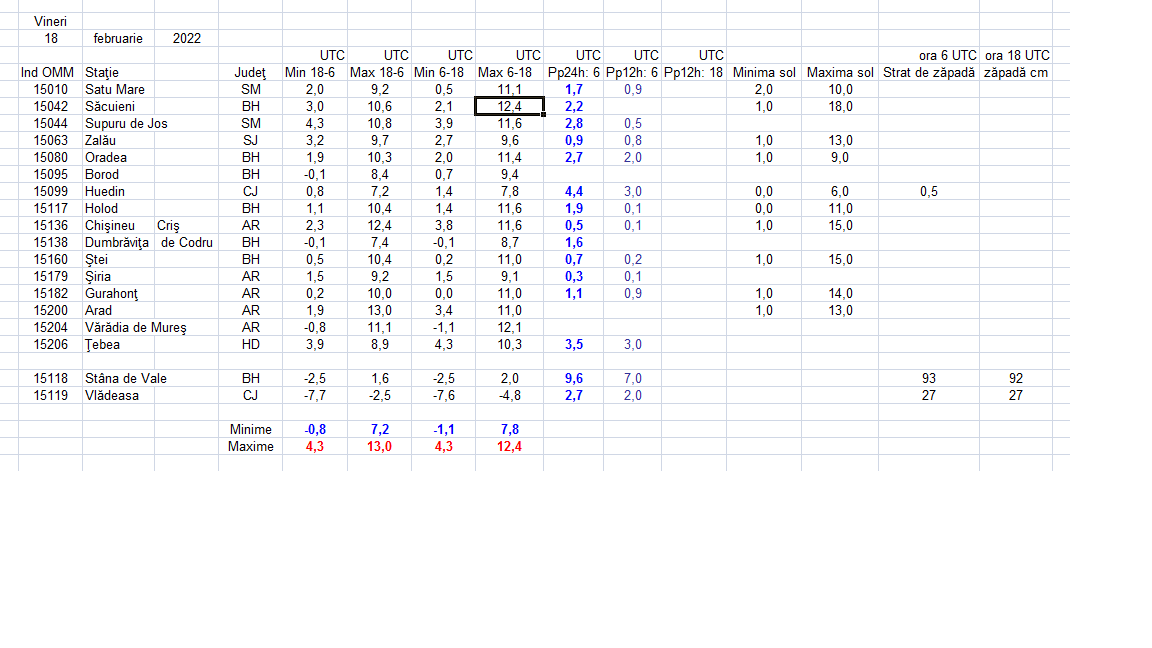Viewport: 1152px width, 648px height.
Task: Select snow layer value 0,5 for Huedin
Action: 929,191
